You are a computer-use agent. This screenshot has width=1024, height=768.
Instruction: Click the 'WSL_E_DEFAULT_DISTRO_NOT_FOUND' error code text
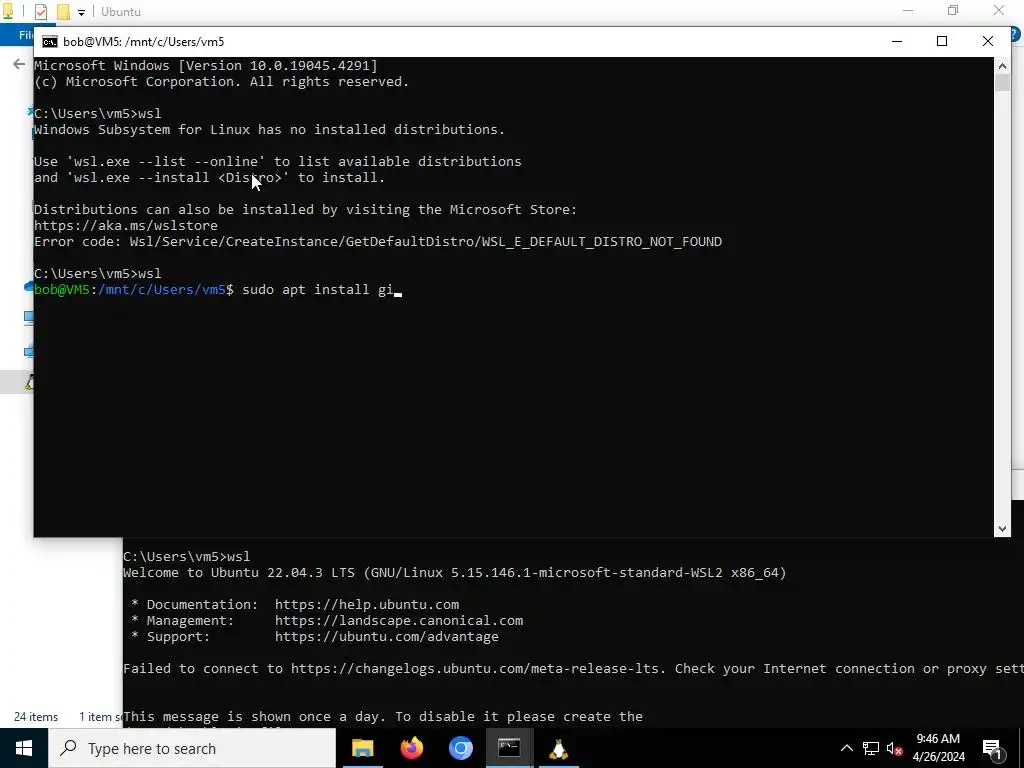click(x=602, y=242)
